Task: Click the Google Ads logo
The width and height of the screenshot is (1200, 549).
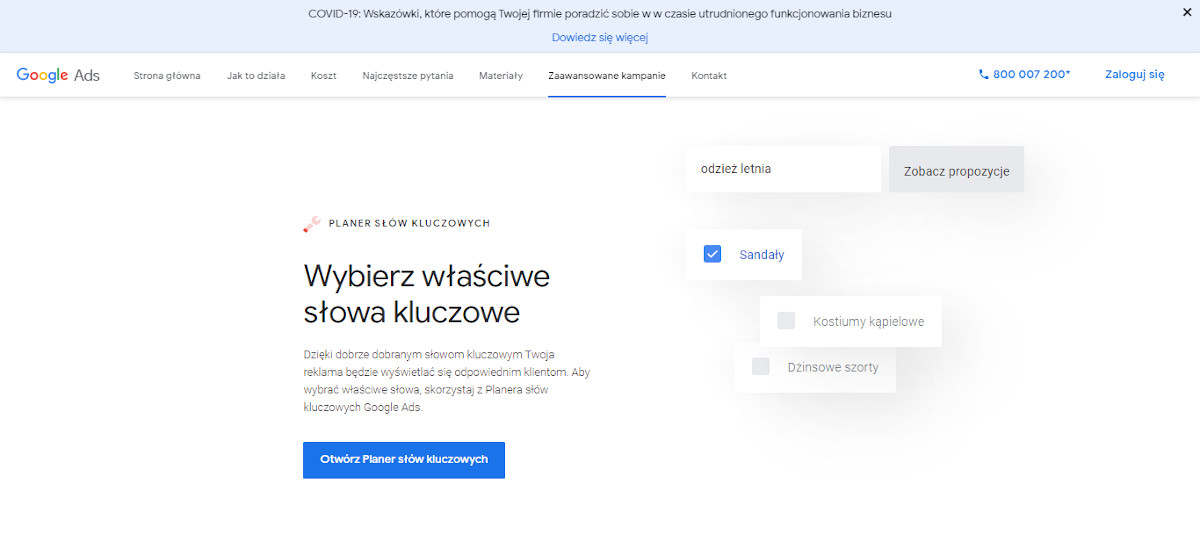Action: coord(58,75)
